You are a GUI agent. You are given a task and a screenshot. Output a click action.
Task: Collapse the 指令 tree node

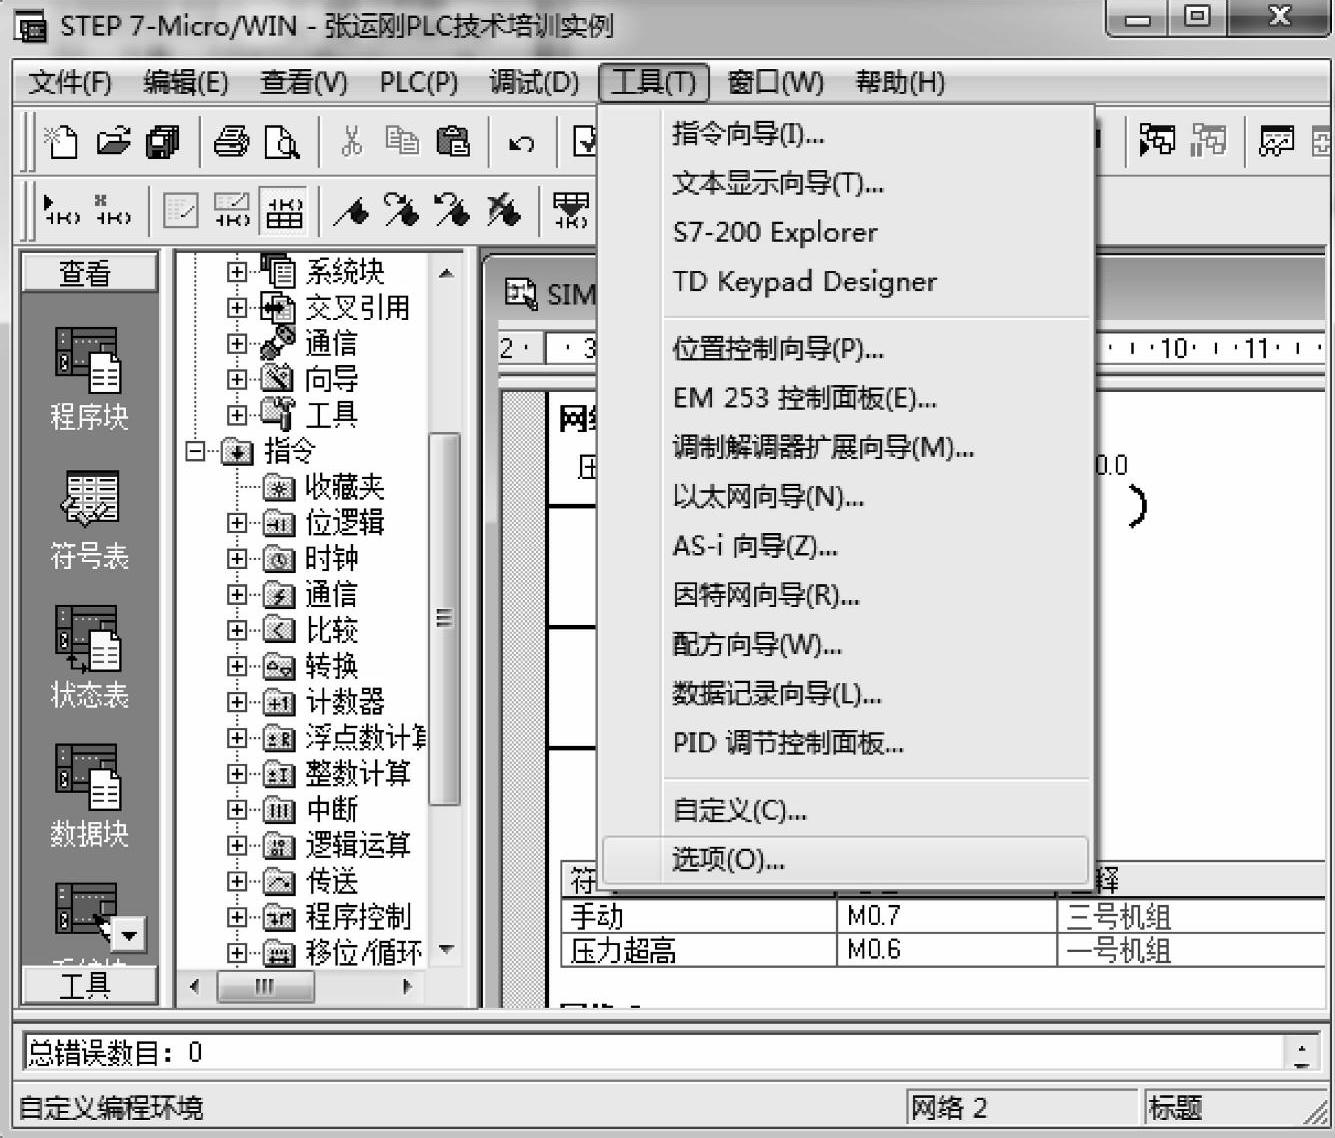point(195,451)
